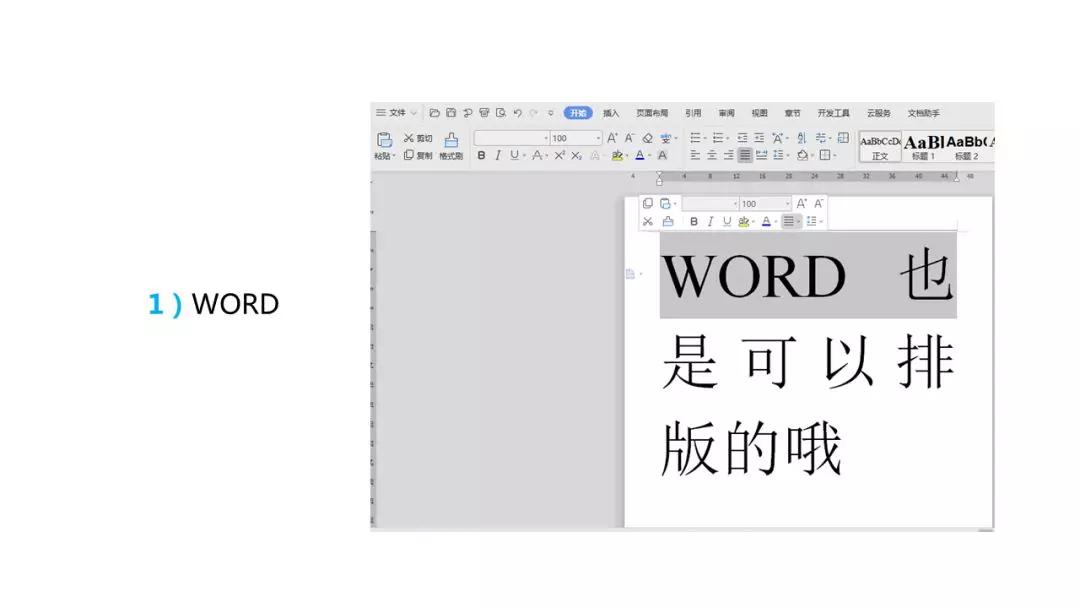This screenshot has width=1080, height=608.
Task: Click the undo arrow in quick access bar
Action: tap(517, 113)
